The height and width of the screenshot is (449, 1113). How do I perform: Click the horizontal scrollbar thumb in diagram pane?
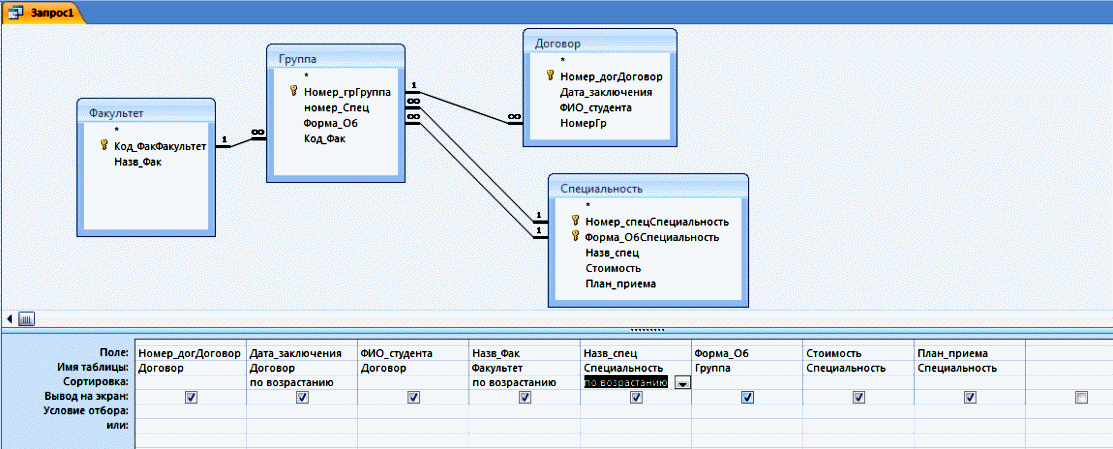pyautogui.click(x=27, y=319)
